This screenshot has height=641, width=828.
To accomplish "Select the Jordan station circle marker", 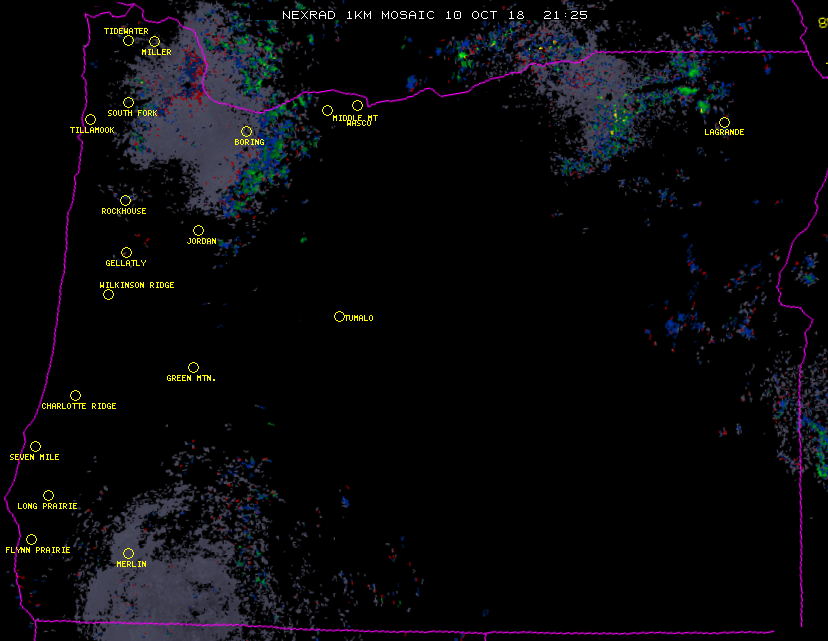I will point(198,231).
